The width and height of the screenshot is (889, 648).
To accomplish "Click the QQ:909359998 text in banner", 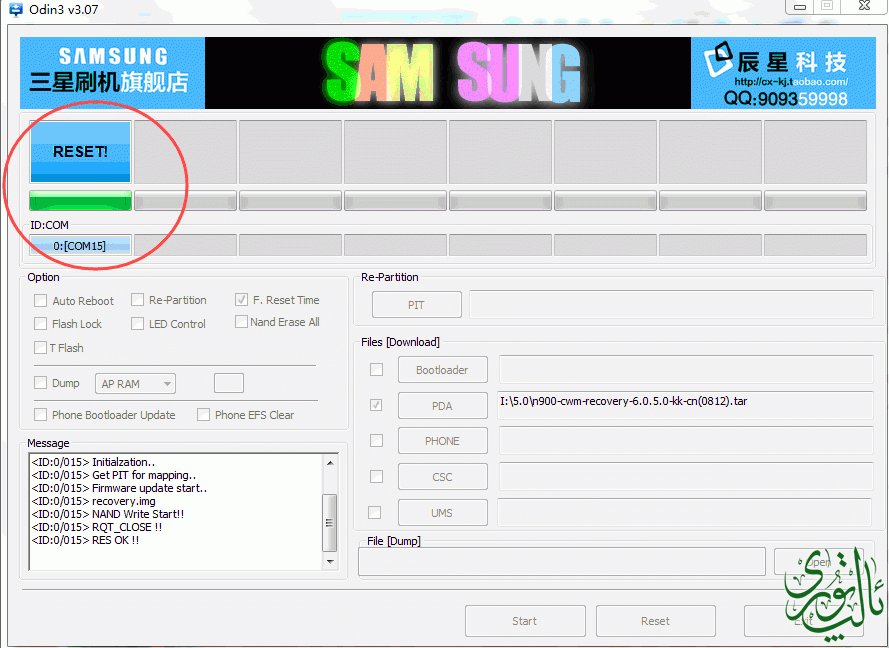I will click(x=786, y=99).
